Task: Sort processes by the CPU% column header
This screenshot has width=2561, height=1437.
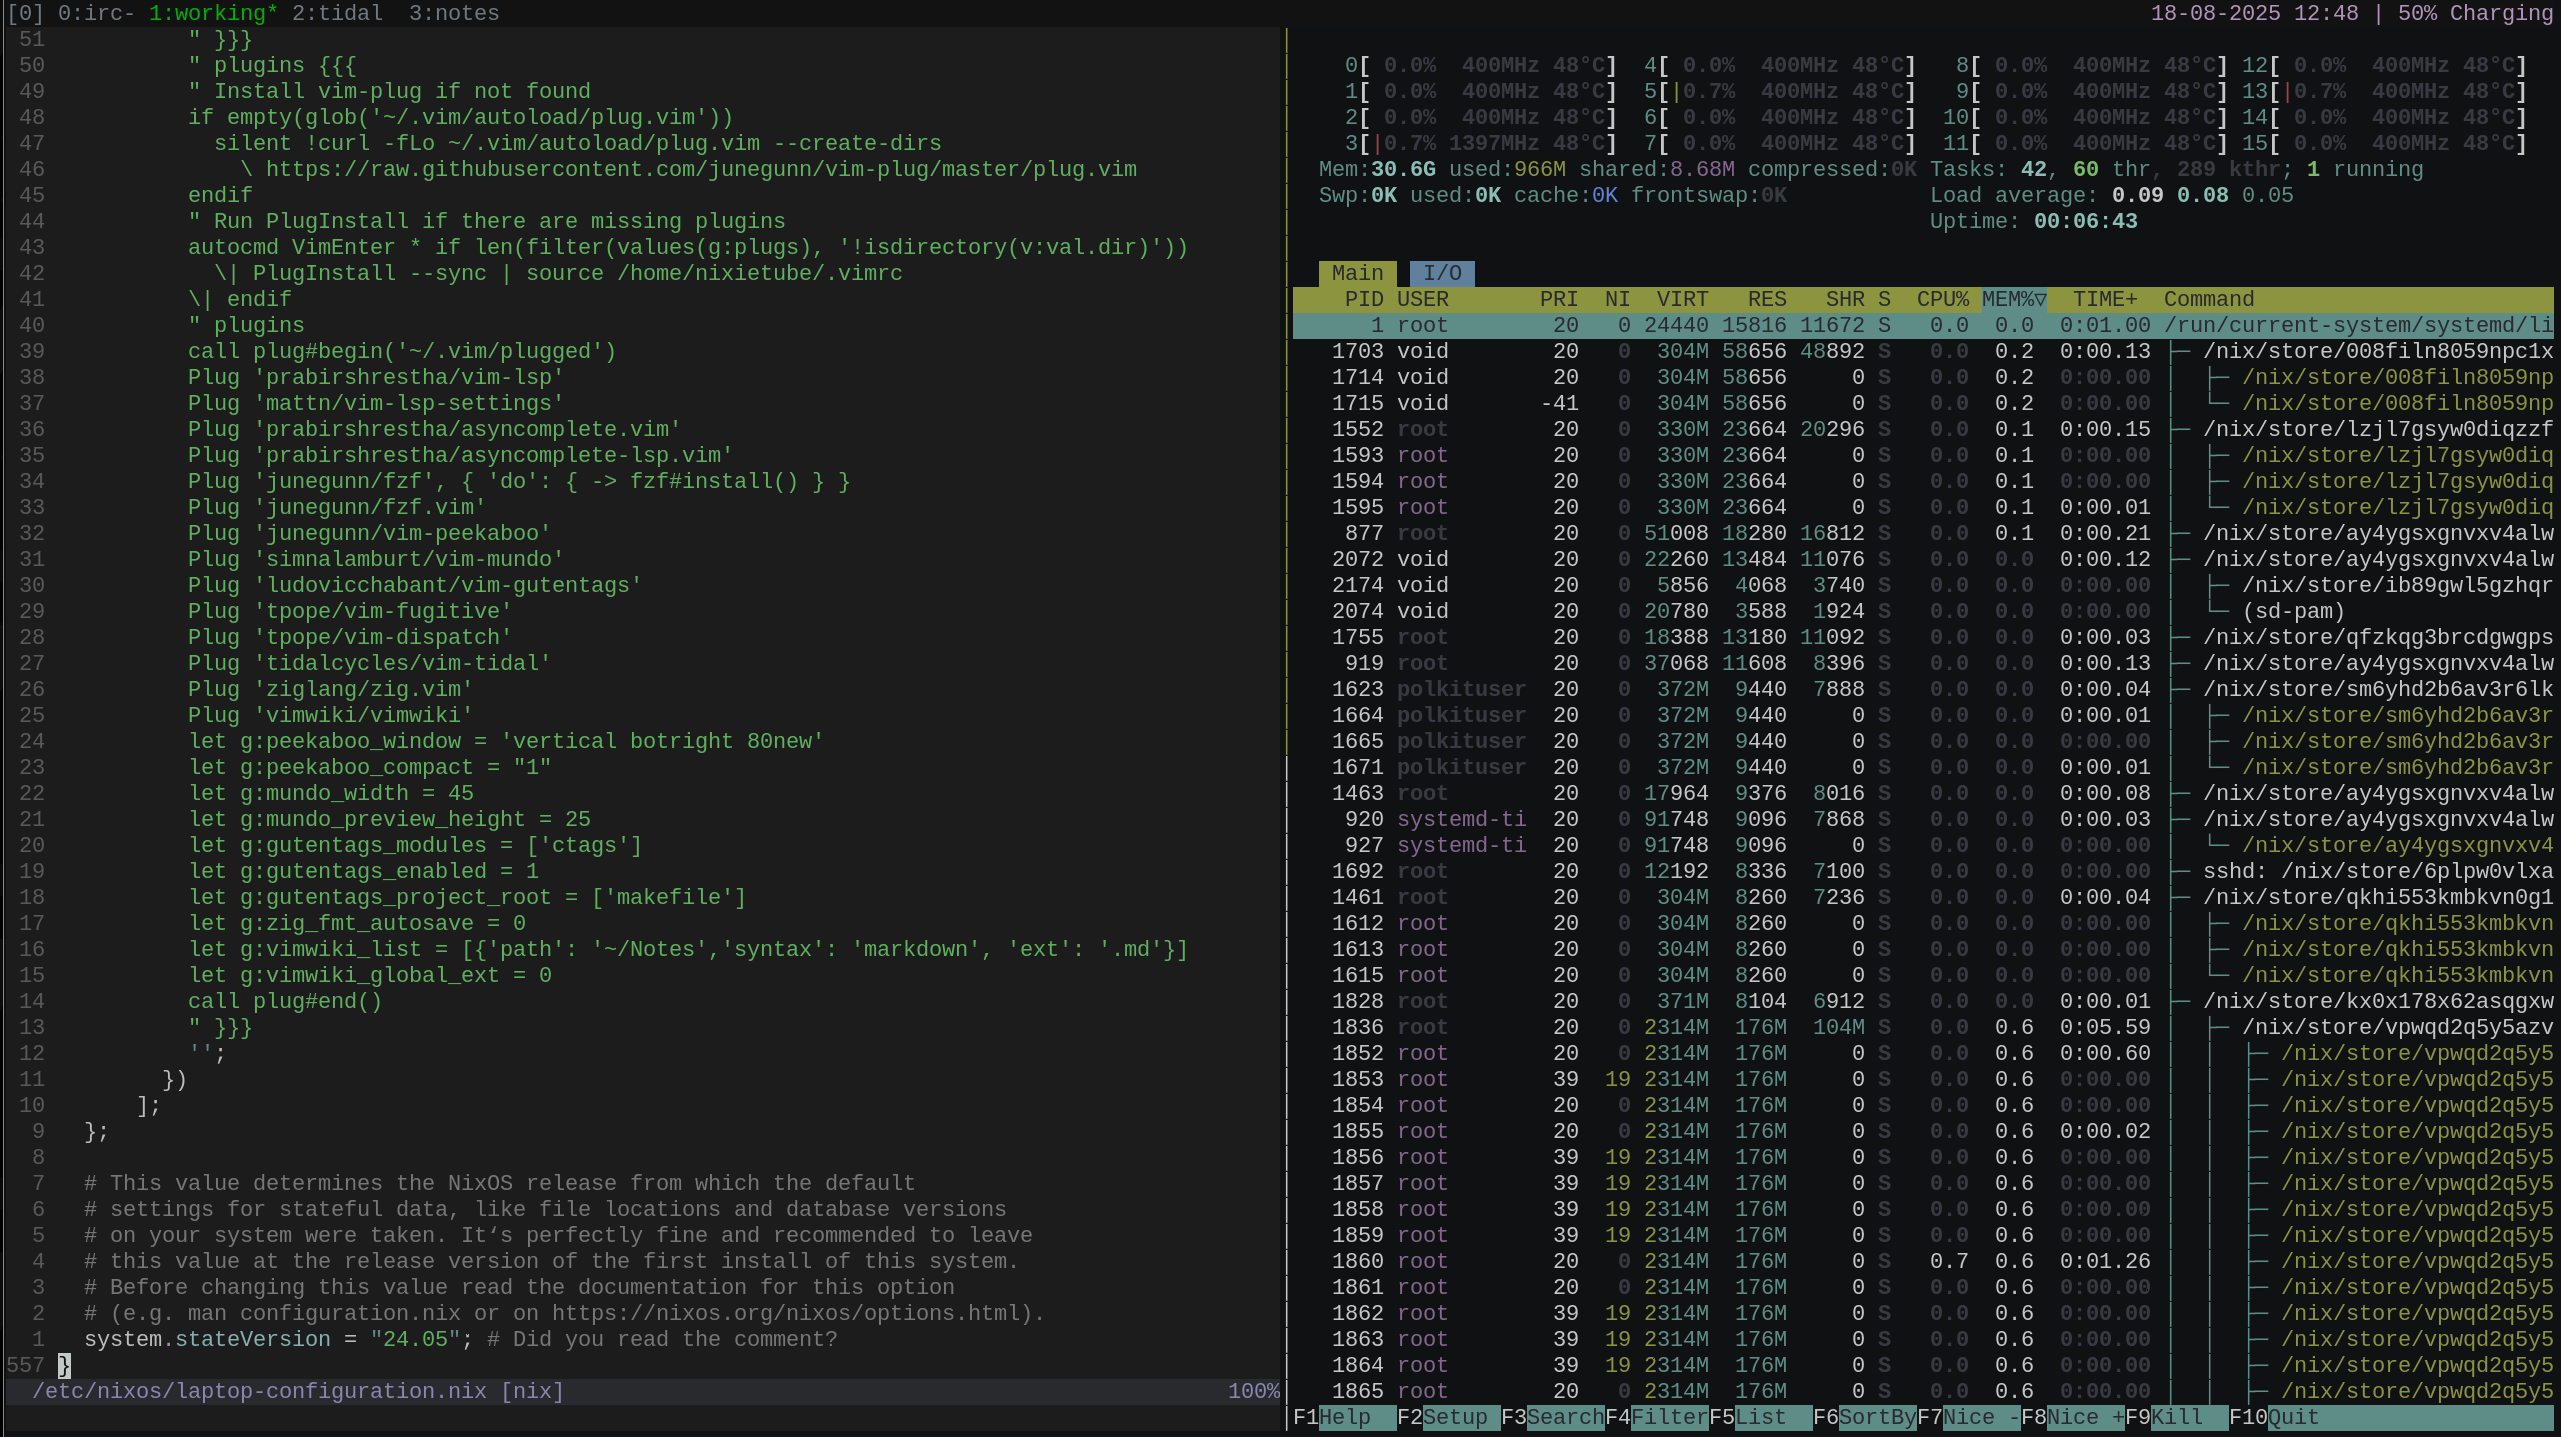Action: 1944,299
